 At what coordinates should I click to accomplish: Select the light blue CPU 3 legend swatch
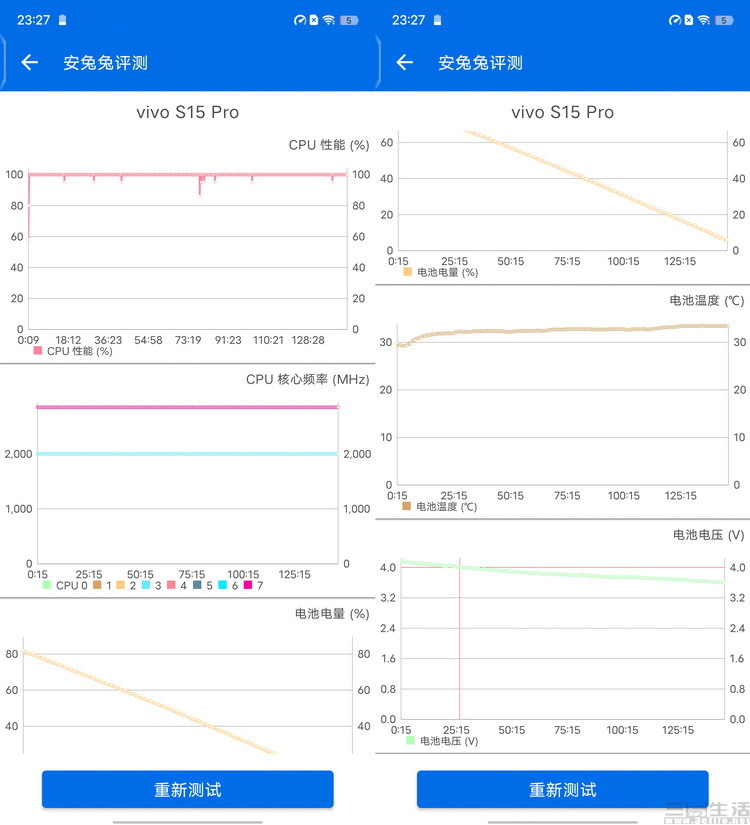pos(146,585)
